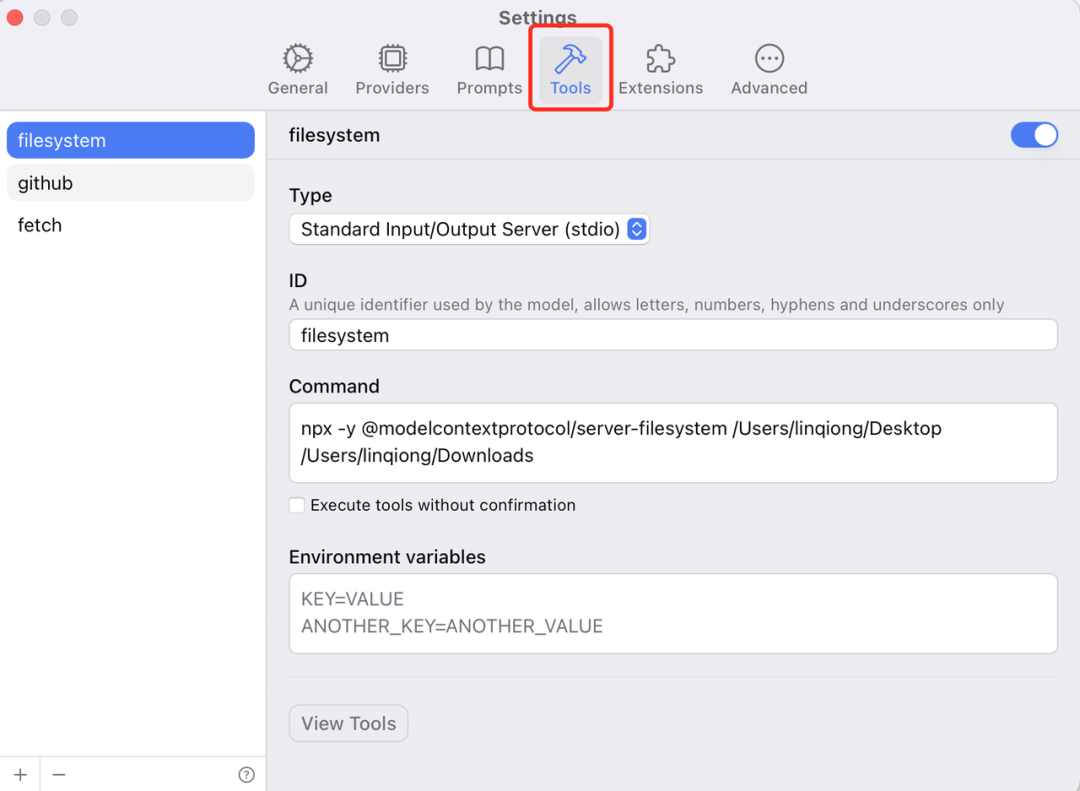The image size is (1080, 791).
Task: Click the ID text field
Action: pos(672,335)
